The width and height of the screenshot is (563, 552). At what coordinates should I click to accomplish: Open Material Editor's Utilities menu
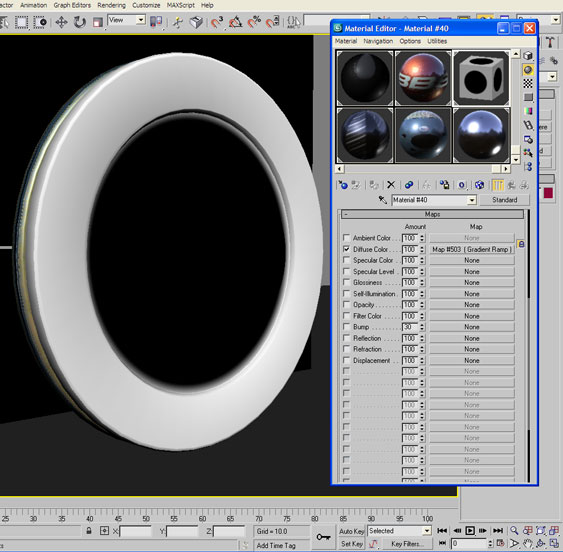coord(437,41)
